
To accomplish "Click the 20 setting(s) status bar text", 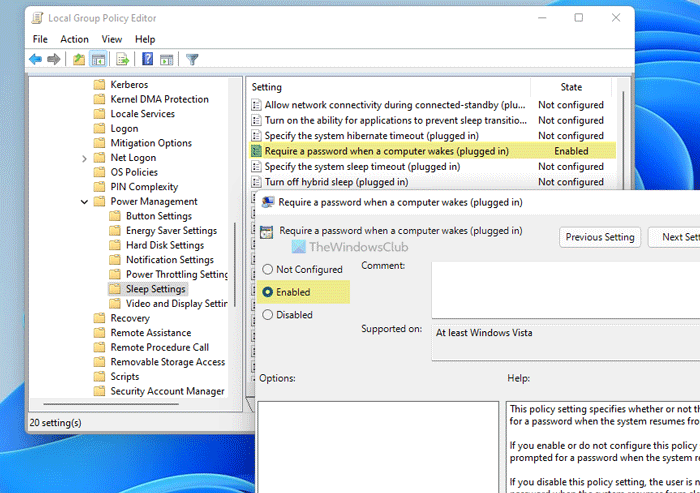I will click(56, 422).
